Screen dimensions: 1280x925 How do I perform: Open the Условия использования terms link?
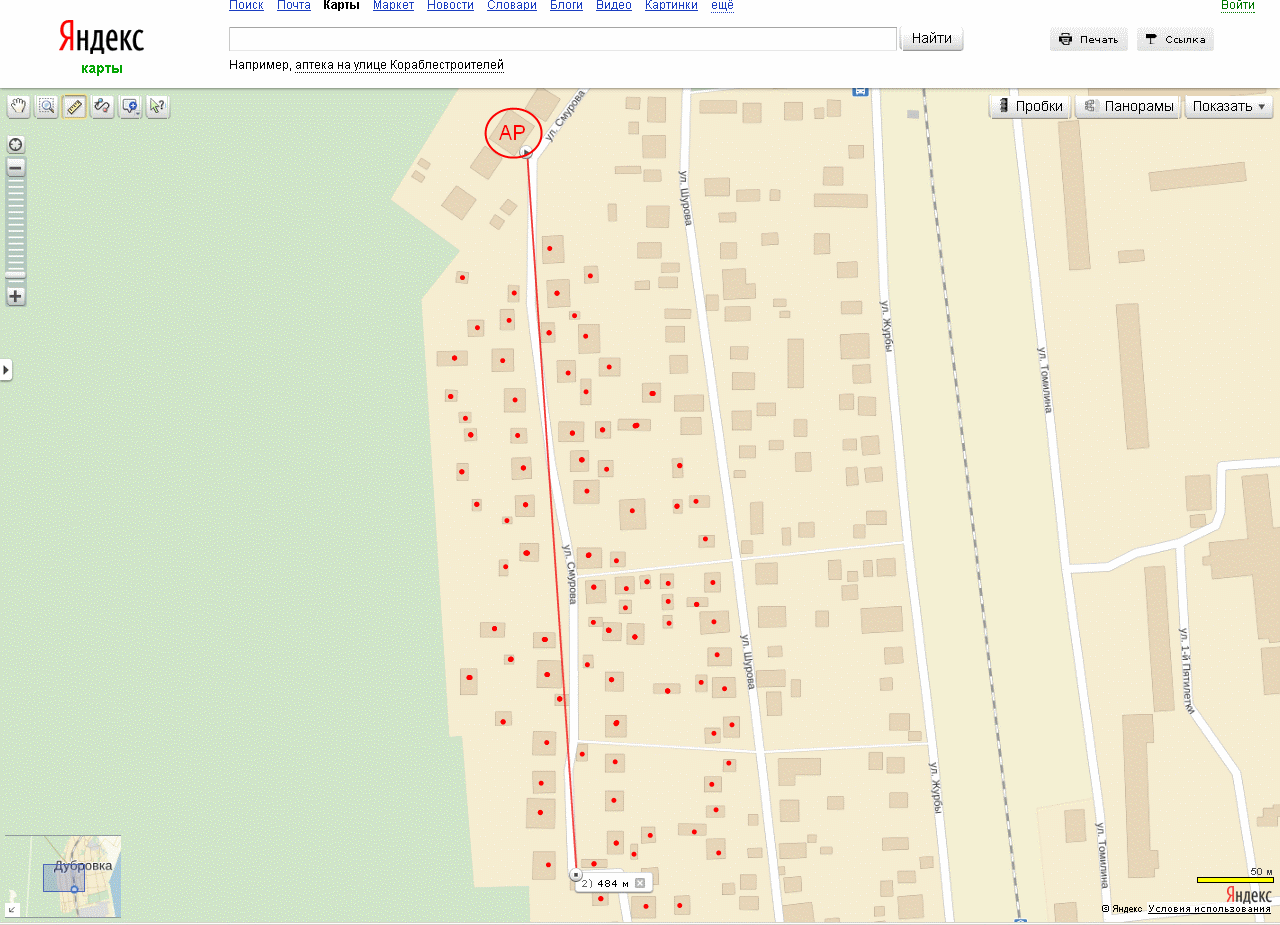[1209, 909]
